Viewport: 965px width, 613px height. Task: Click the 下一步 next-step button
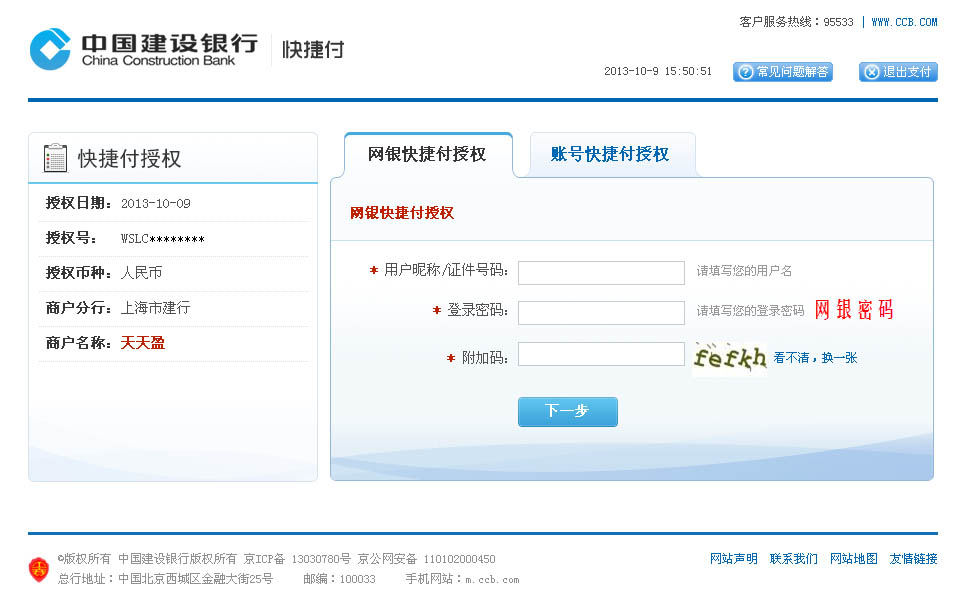click(x=567, y=412)
